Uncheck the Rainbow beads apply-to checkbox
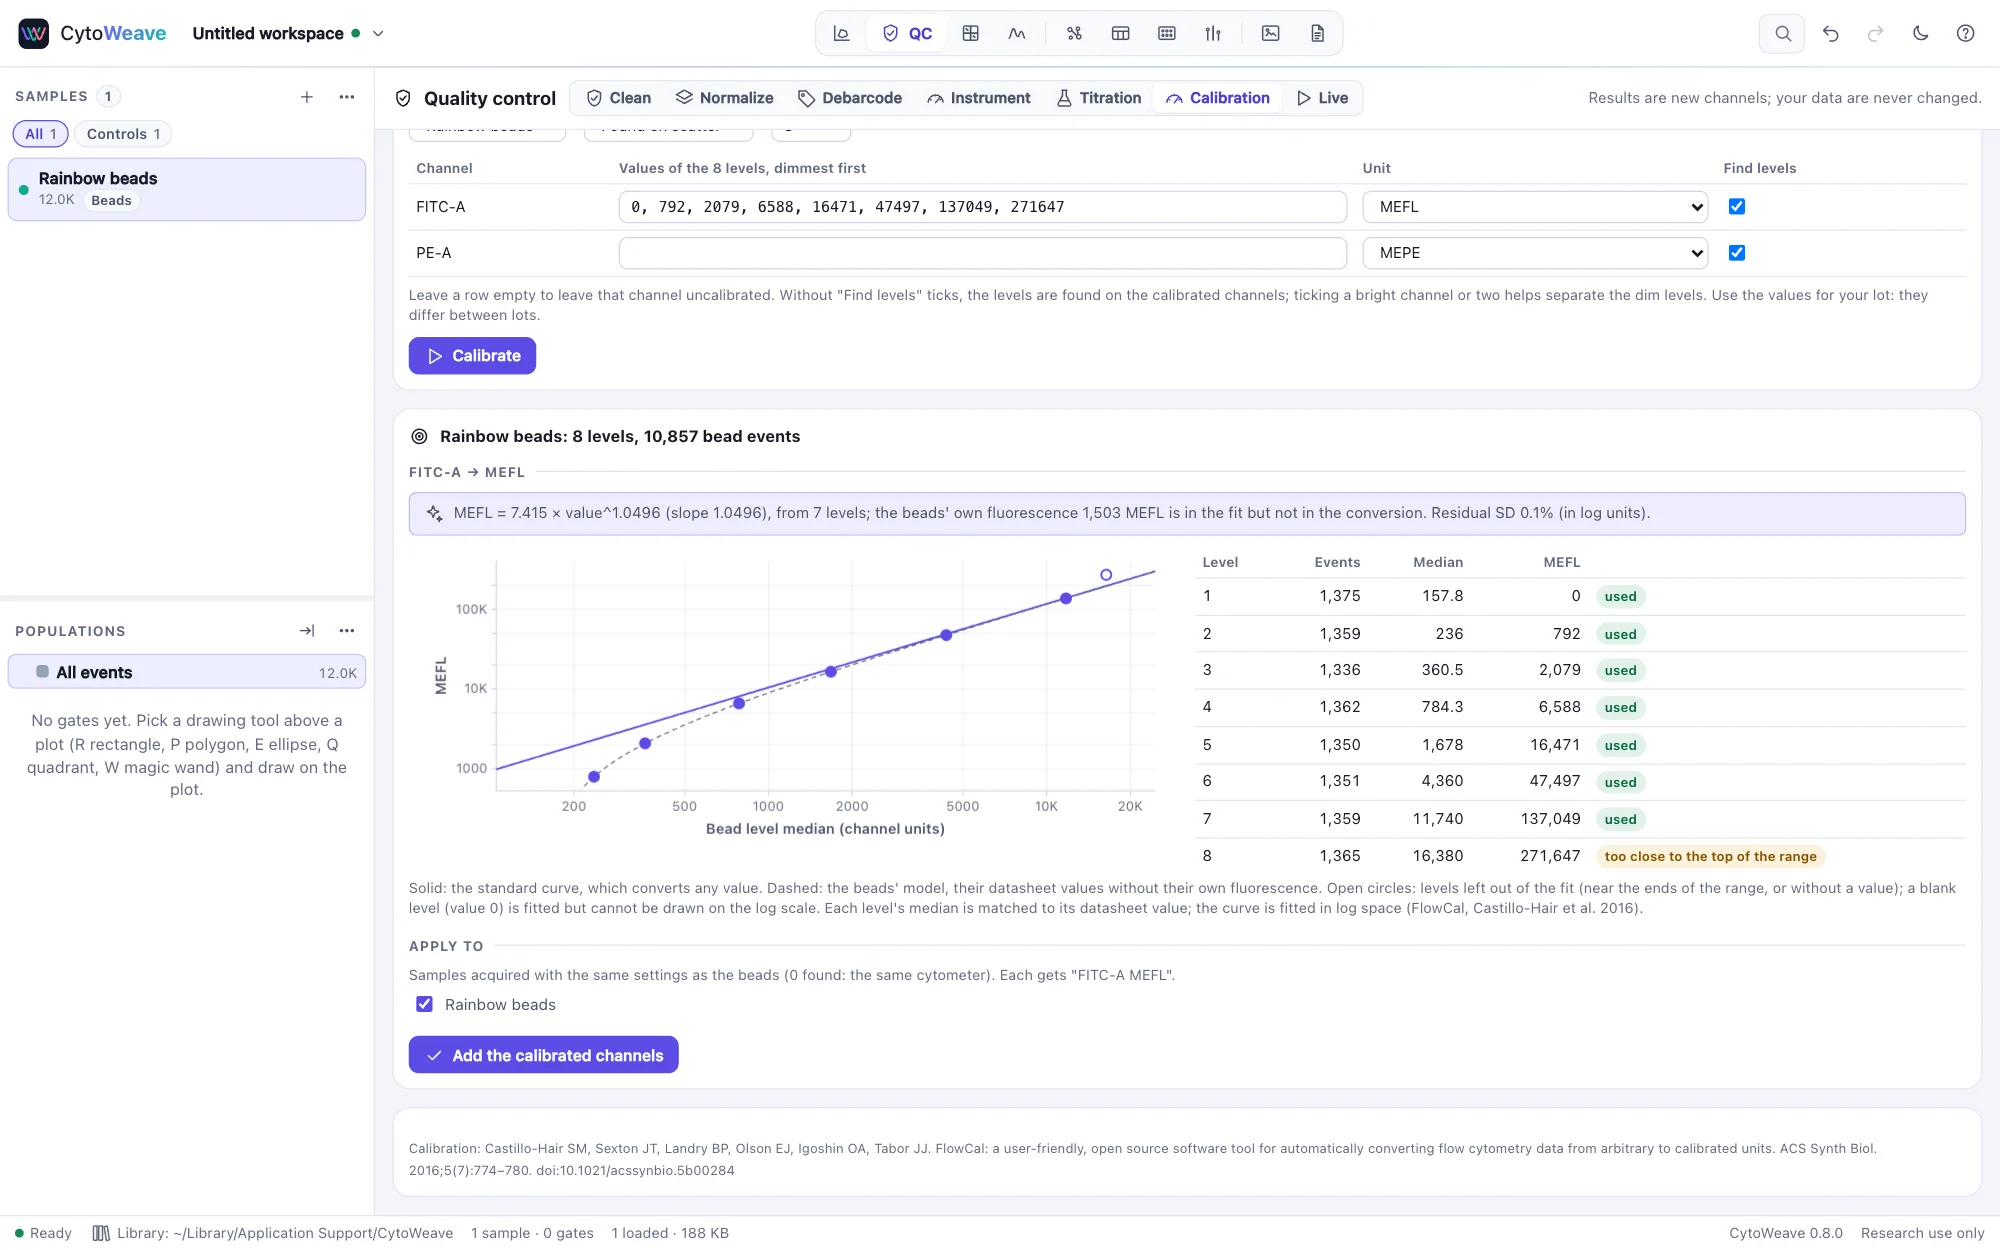Screen dimensions: 2000x1250 425,1004
